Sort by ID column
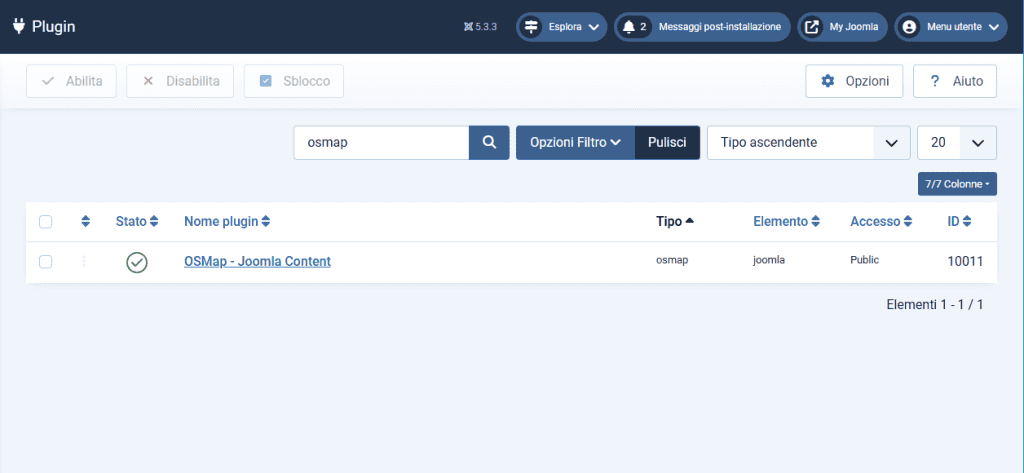 [x=959, y=221]
